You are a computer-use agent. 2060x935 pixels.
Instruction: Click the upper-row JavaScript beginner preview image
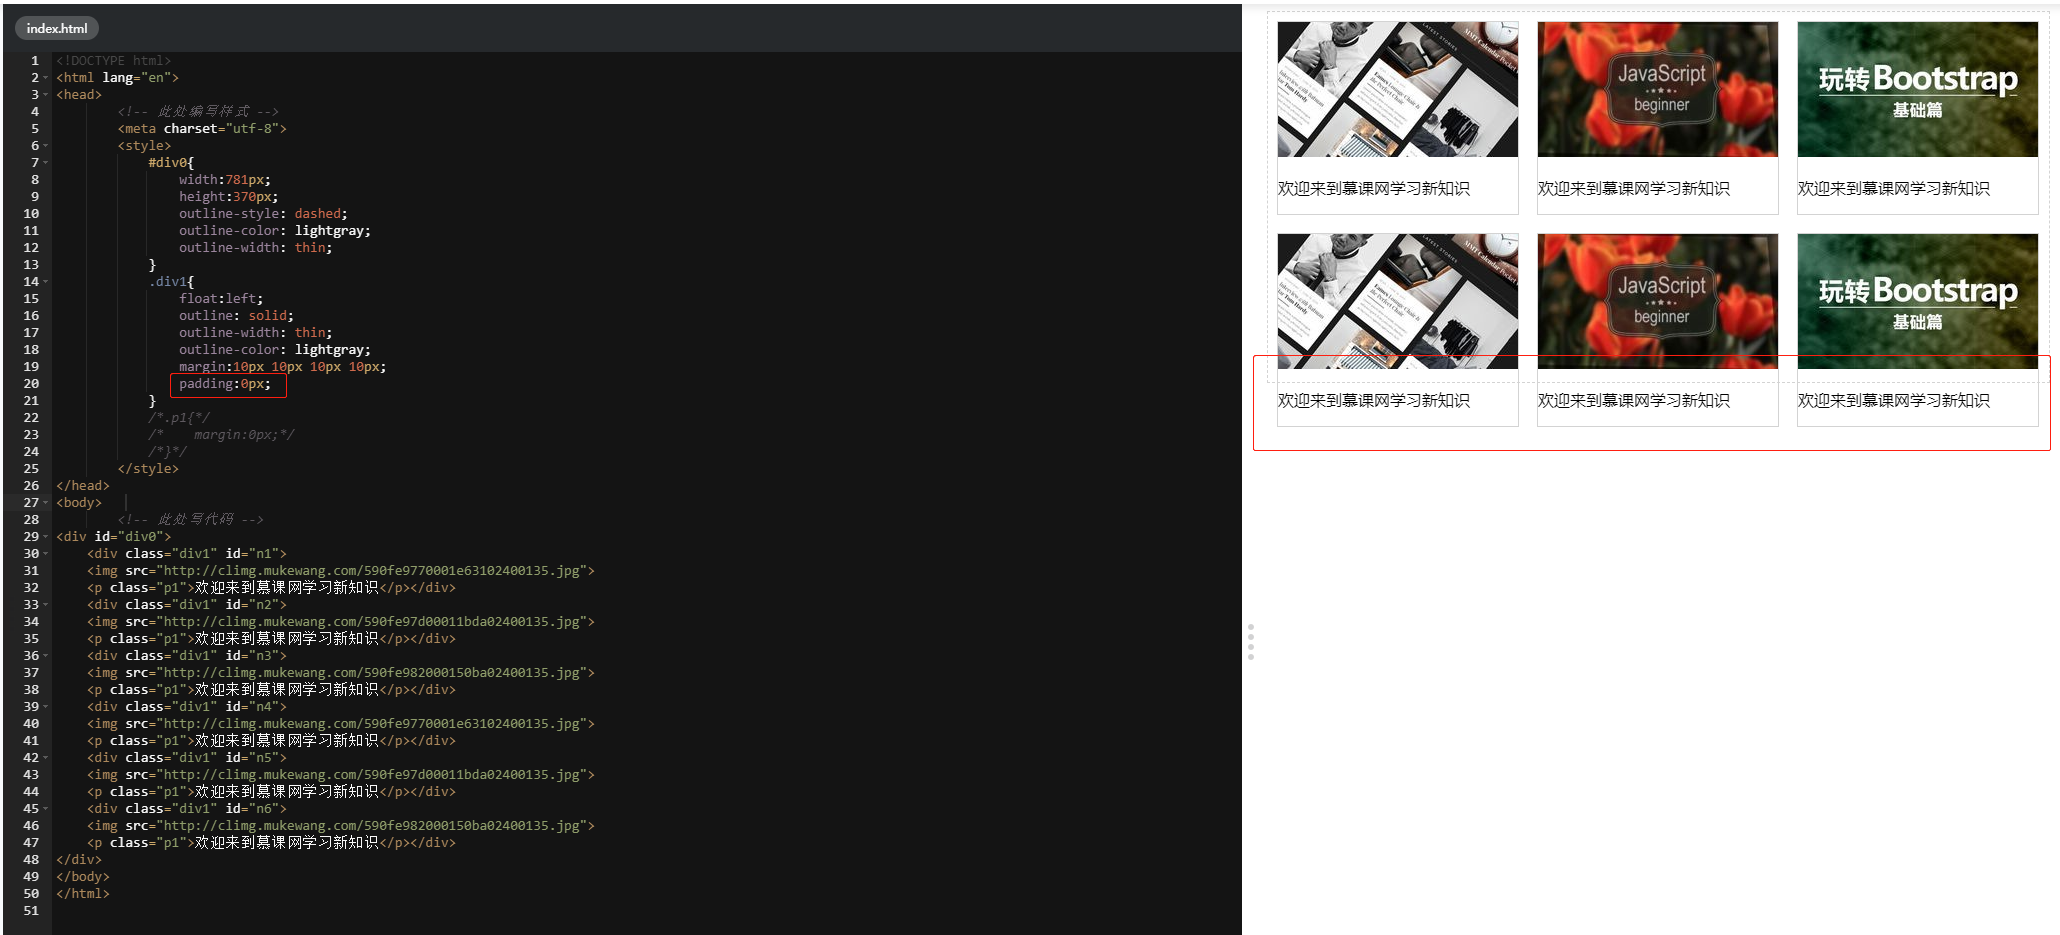[x=1658, y=89]
